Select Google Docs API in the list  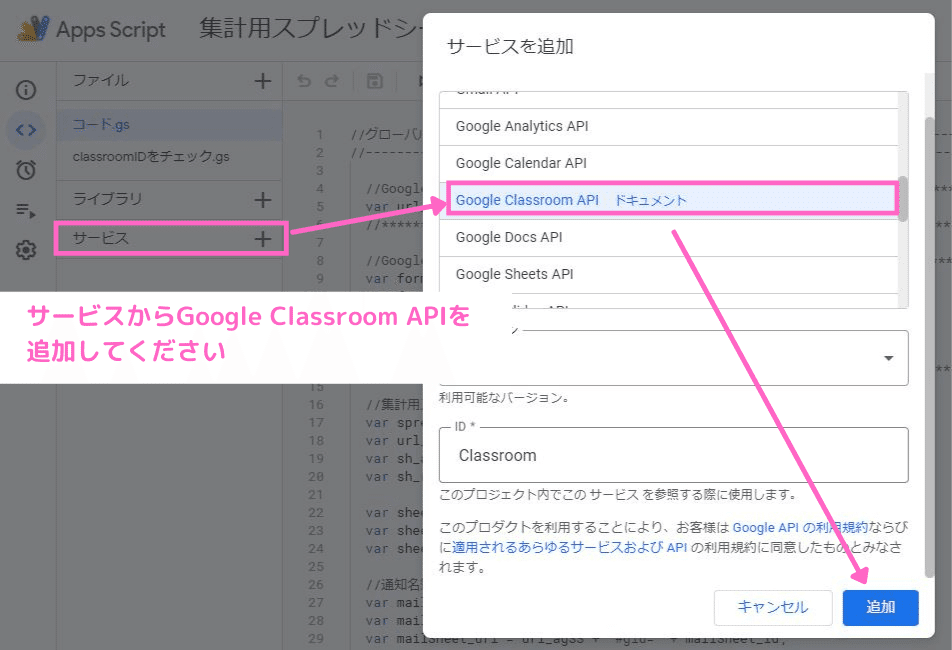click(x=668, y=237)
